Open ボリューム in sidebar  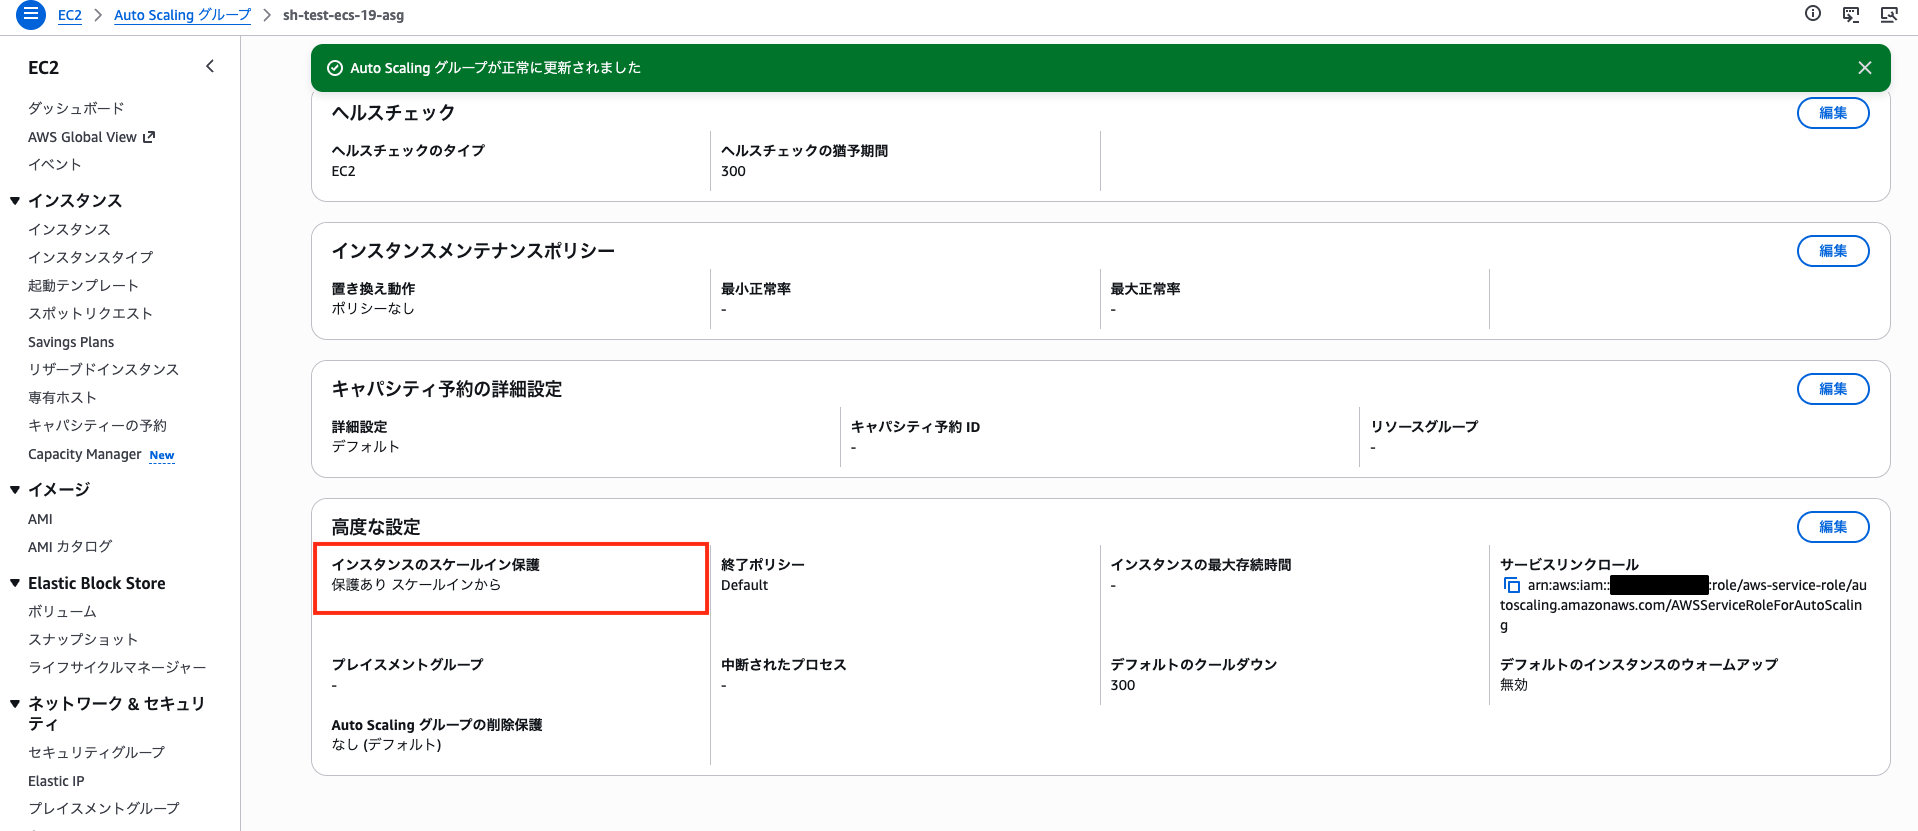(62, 611)
